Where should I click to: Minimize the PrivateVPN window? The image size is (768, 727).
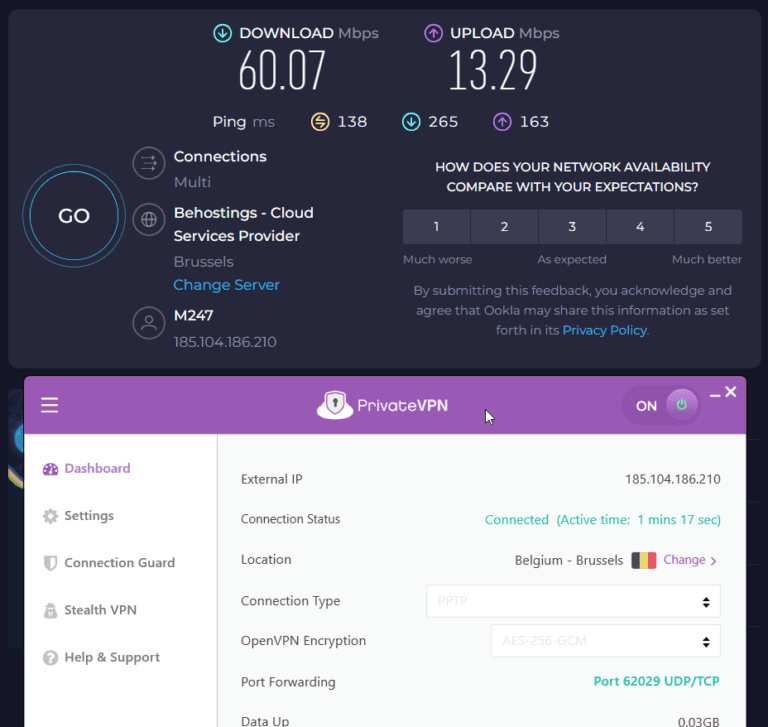(715, 395)
